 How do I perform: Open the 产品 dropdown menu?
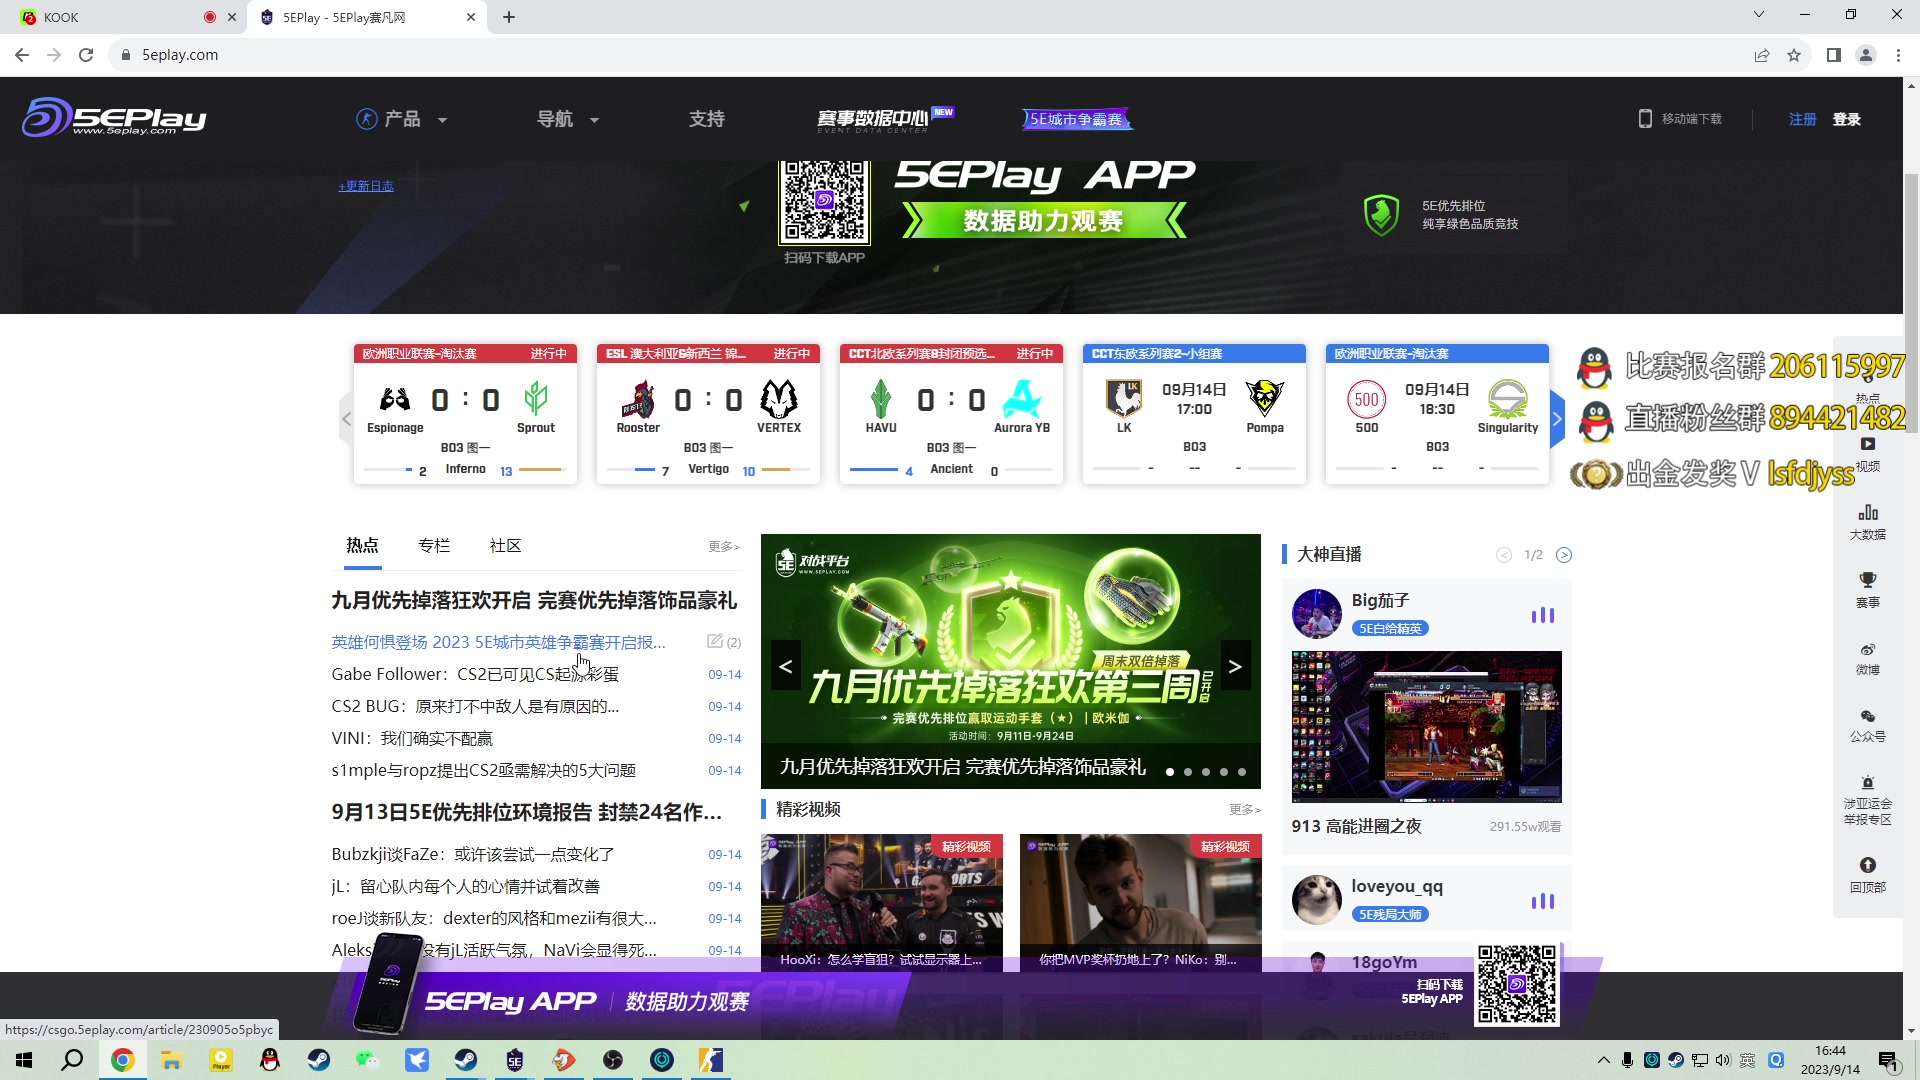[402, 119]
